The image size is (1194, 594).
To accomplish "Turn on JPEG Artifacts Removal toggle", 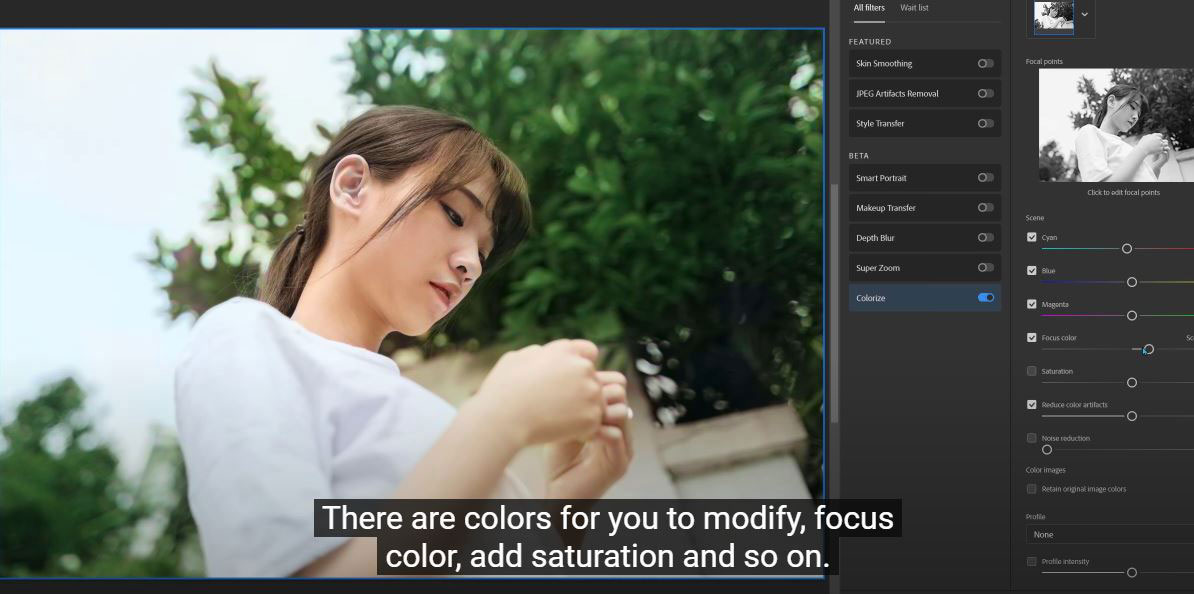I will tap(985, 94).
